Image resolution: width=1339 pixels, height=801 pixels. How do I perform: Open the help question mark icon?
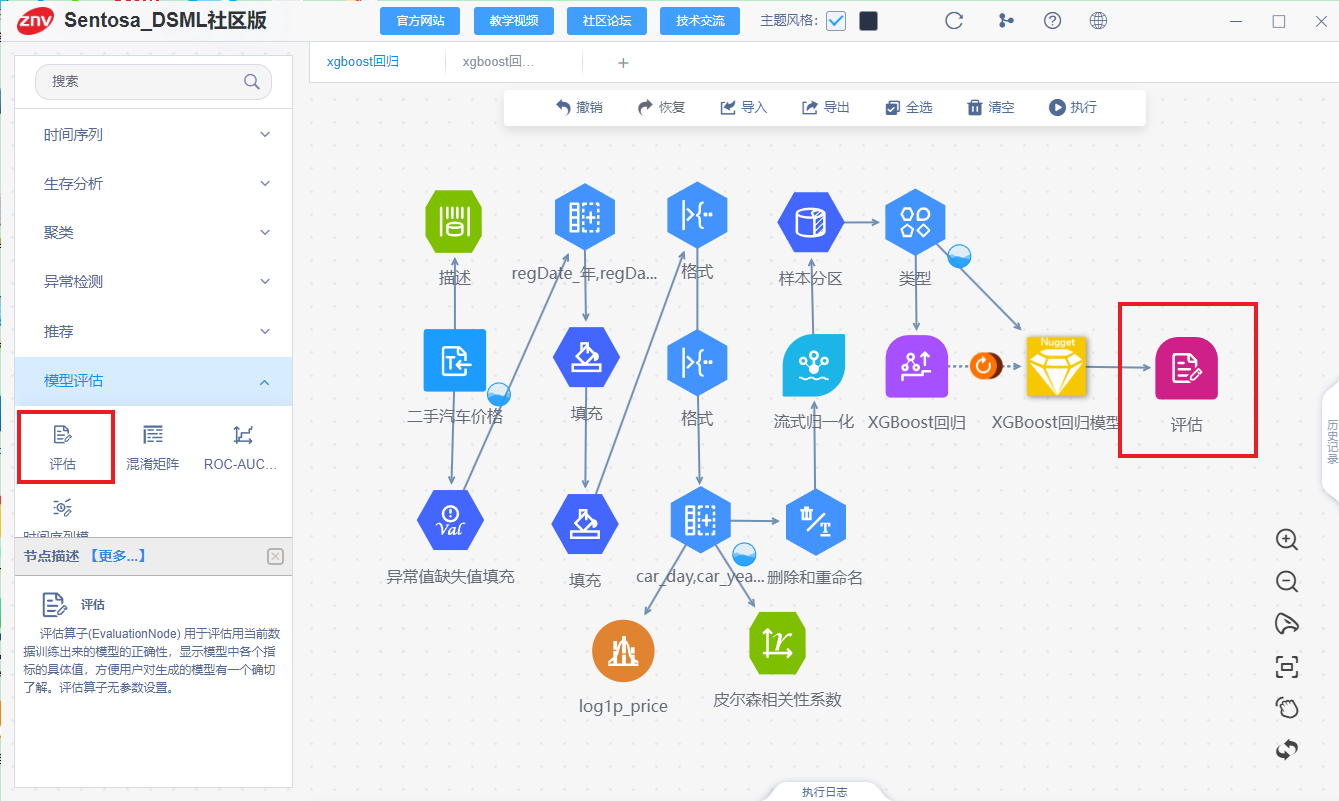coord(1052,21)
